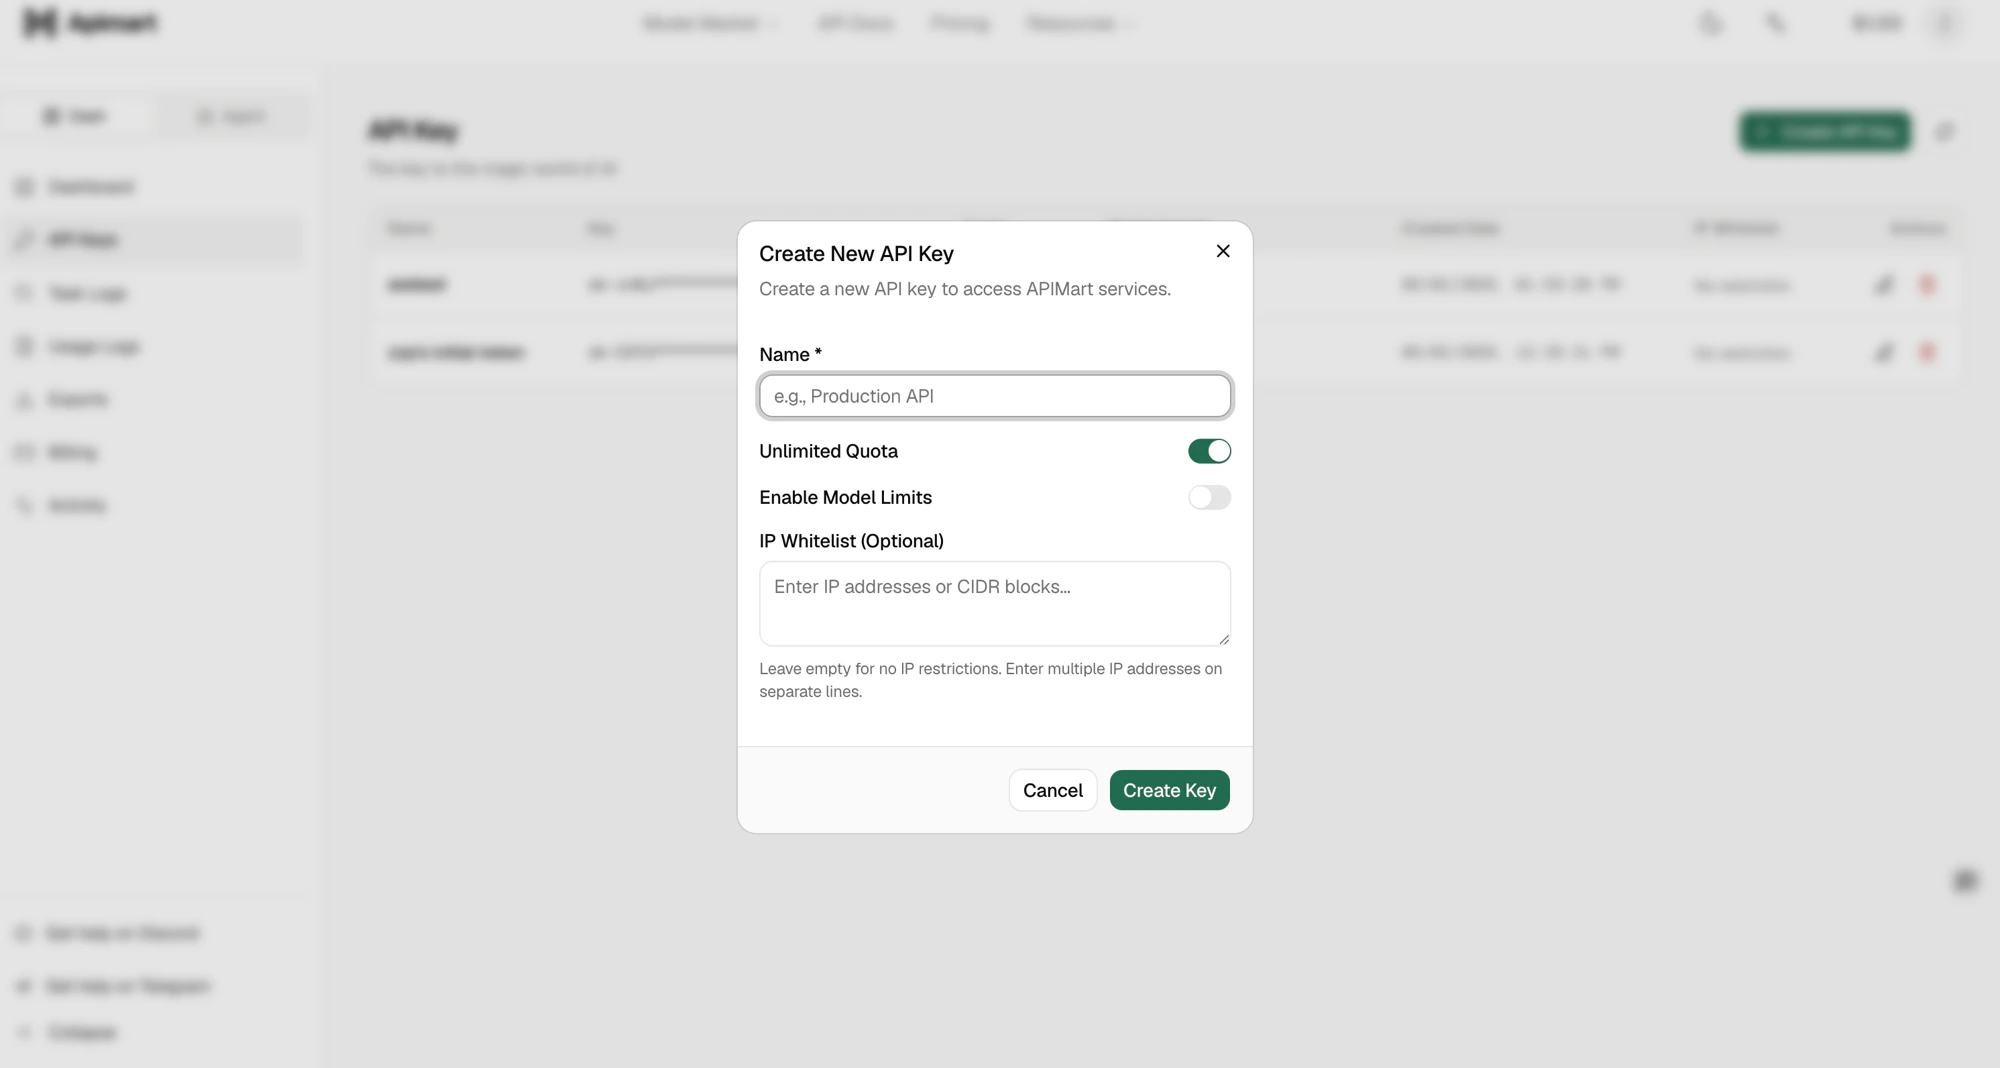This screenshot has height=1068, width=2000.
Task: Click the 'Leave empty for no IP restrictions' hint
Action: click(x=990, y=680)
